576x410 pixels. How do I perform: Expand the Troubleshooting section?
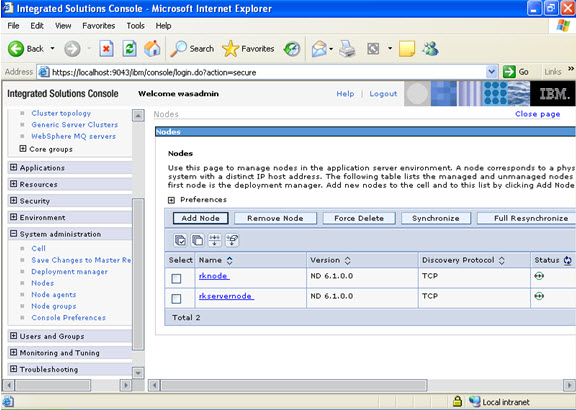tap(14, 368)
